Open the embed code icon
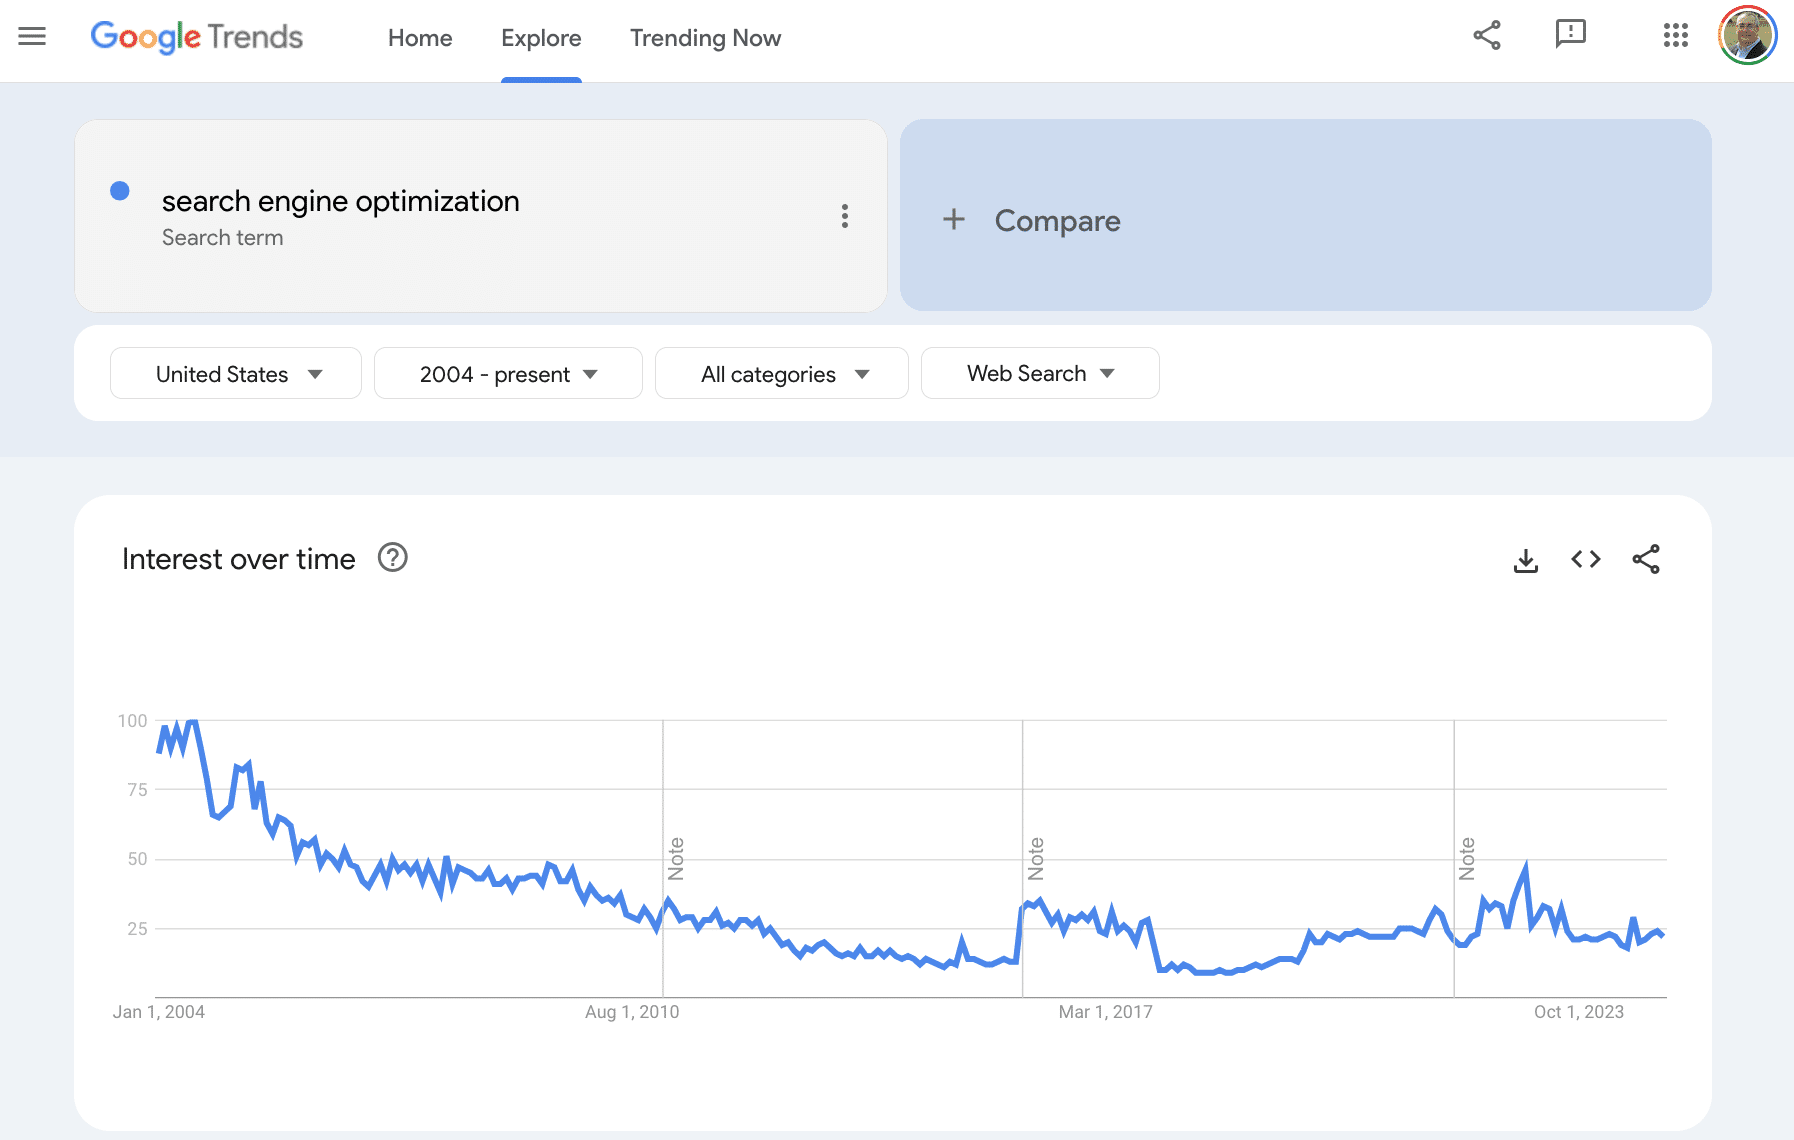1794x1140 pixels. pos(1586,559)
